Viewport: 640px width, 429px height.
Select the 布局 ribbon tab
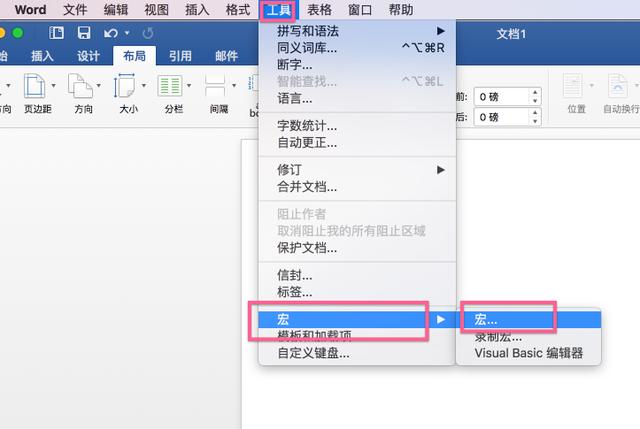tap(134, 56)
